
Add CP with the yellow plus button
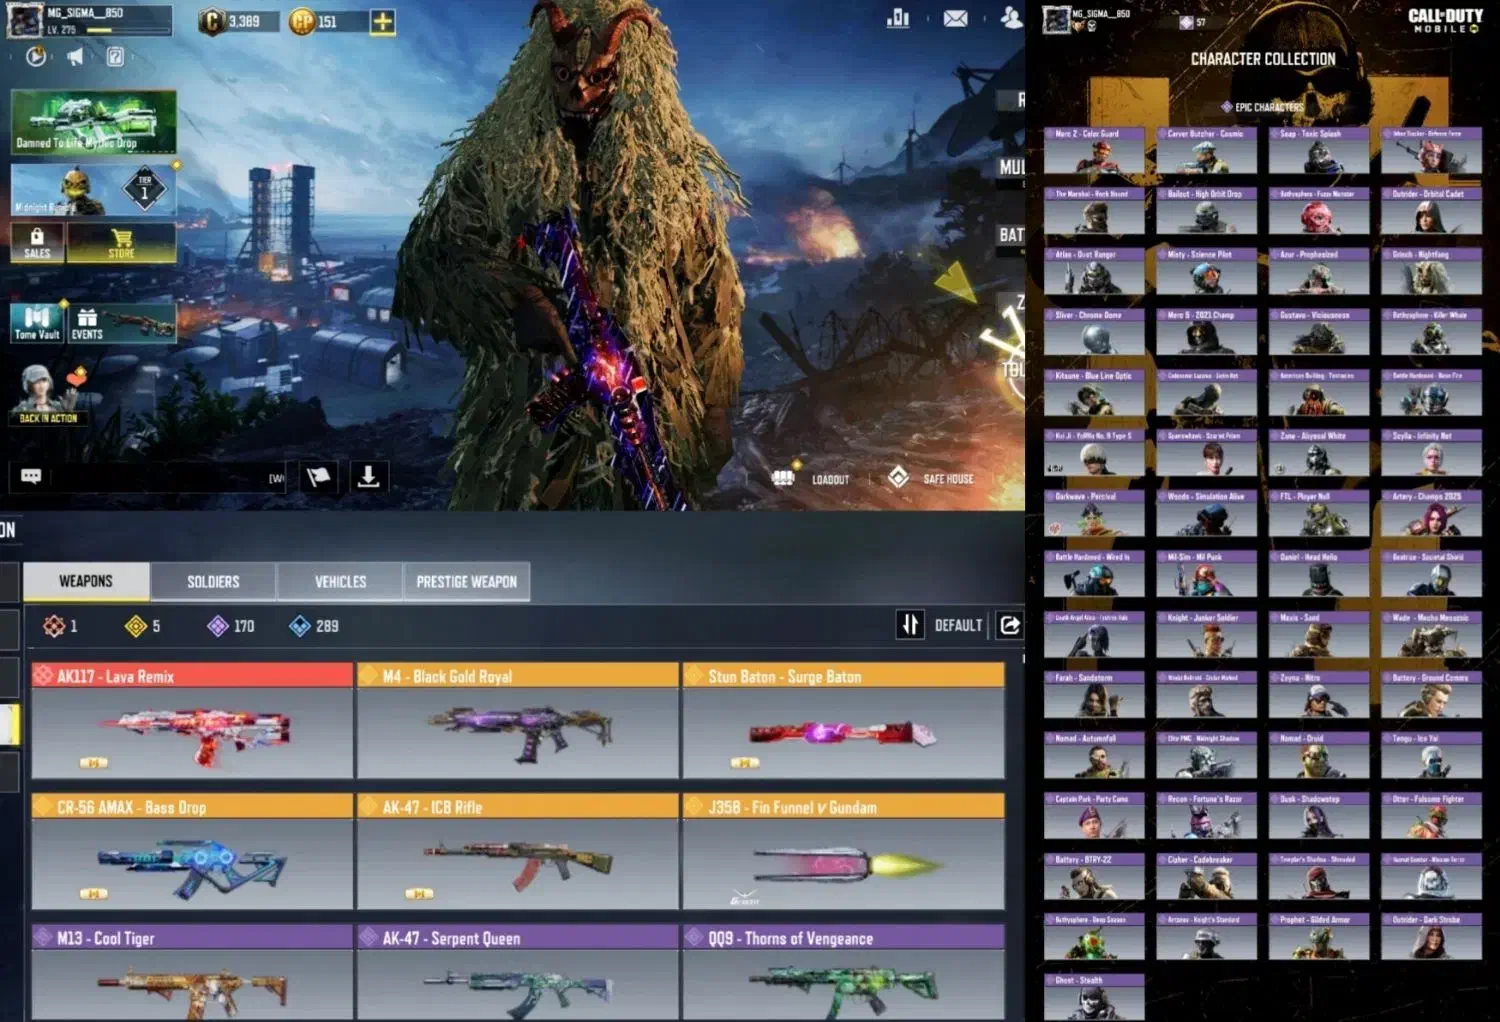(383, 21)
